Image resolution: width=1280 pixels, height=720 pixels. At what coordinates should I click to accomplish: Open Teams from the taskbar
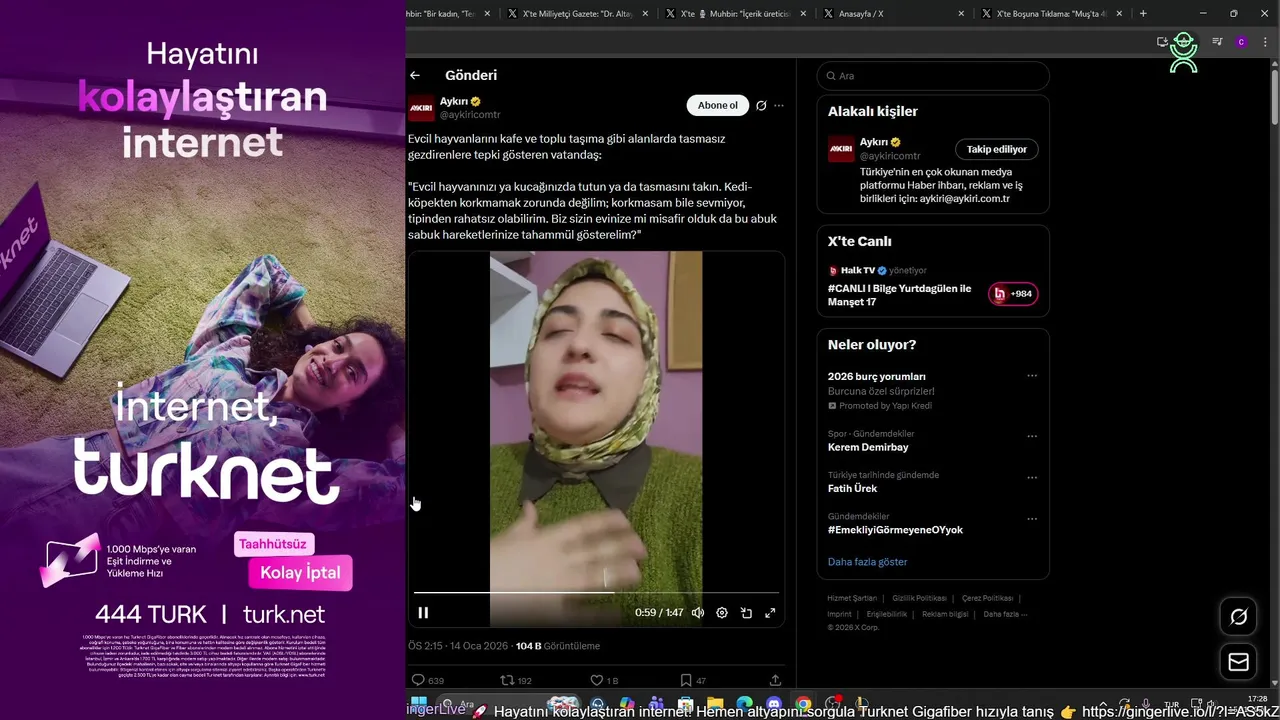pyautogui.click(x=656, y=704)
